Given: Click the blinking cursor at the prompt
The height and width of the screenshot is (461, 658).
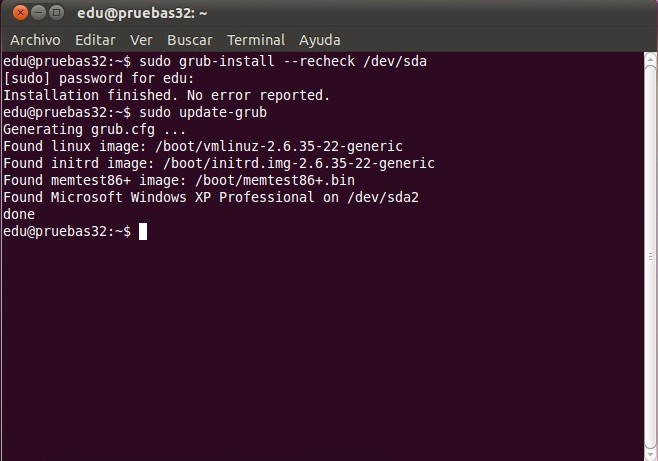Looking at the screenshot, I should coord(143,232).
